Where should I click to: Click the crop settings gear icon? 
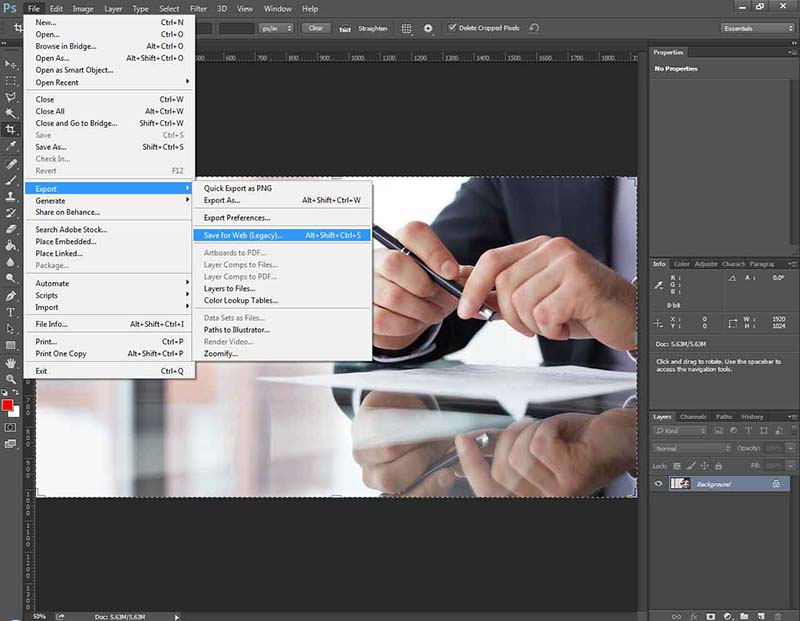tap(428, 29)
